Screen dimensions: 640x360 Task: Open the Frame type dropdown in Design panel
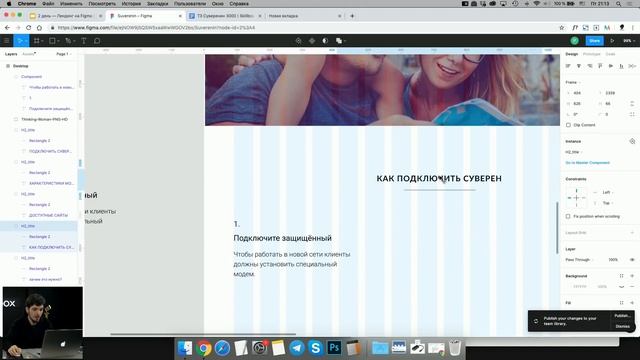[573, 82]
